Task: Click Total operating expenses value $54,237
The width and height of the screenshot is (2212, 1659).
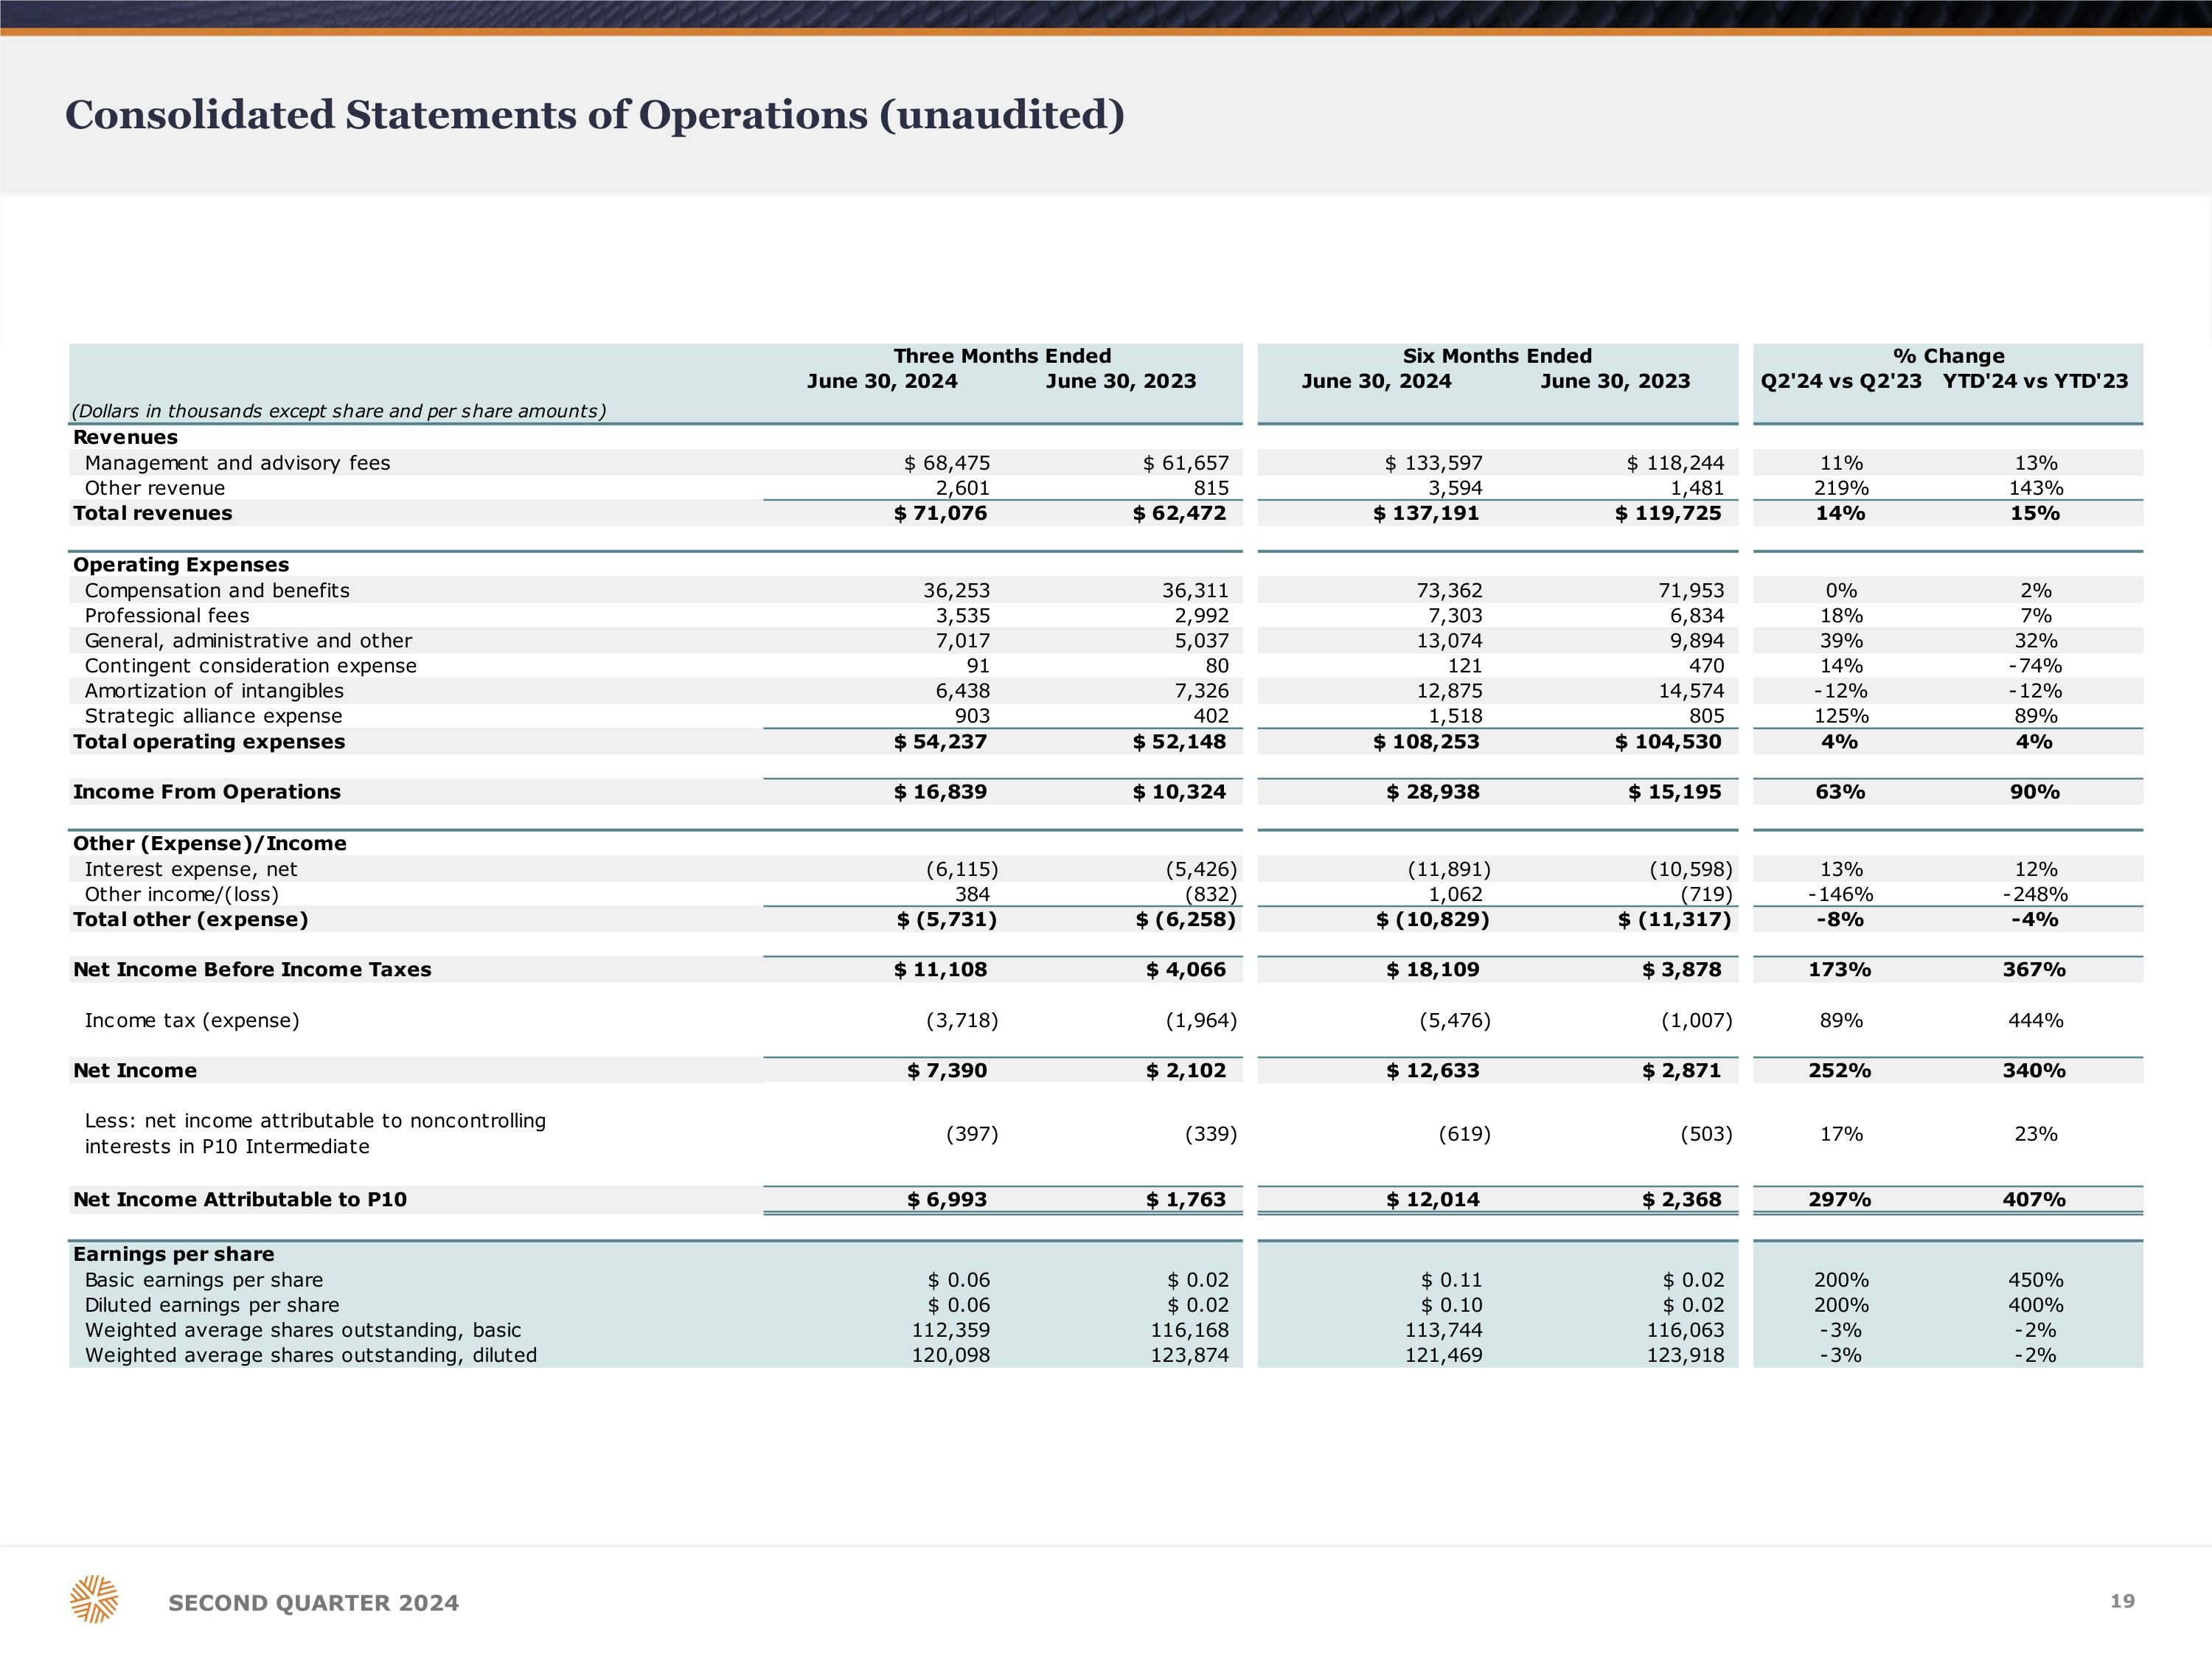Action: coord(940,742)
